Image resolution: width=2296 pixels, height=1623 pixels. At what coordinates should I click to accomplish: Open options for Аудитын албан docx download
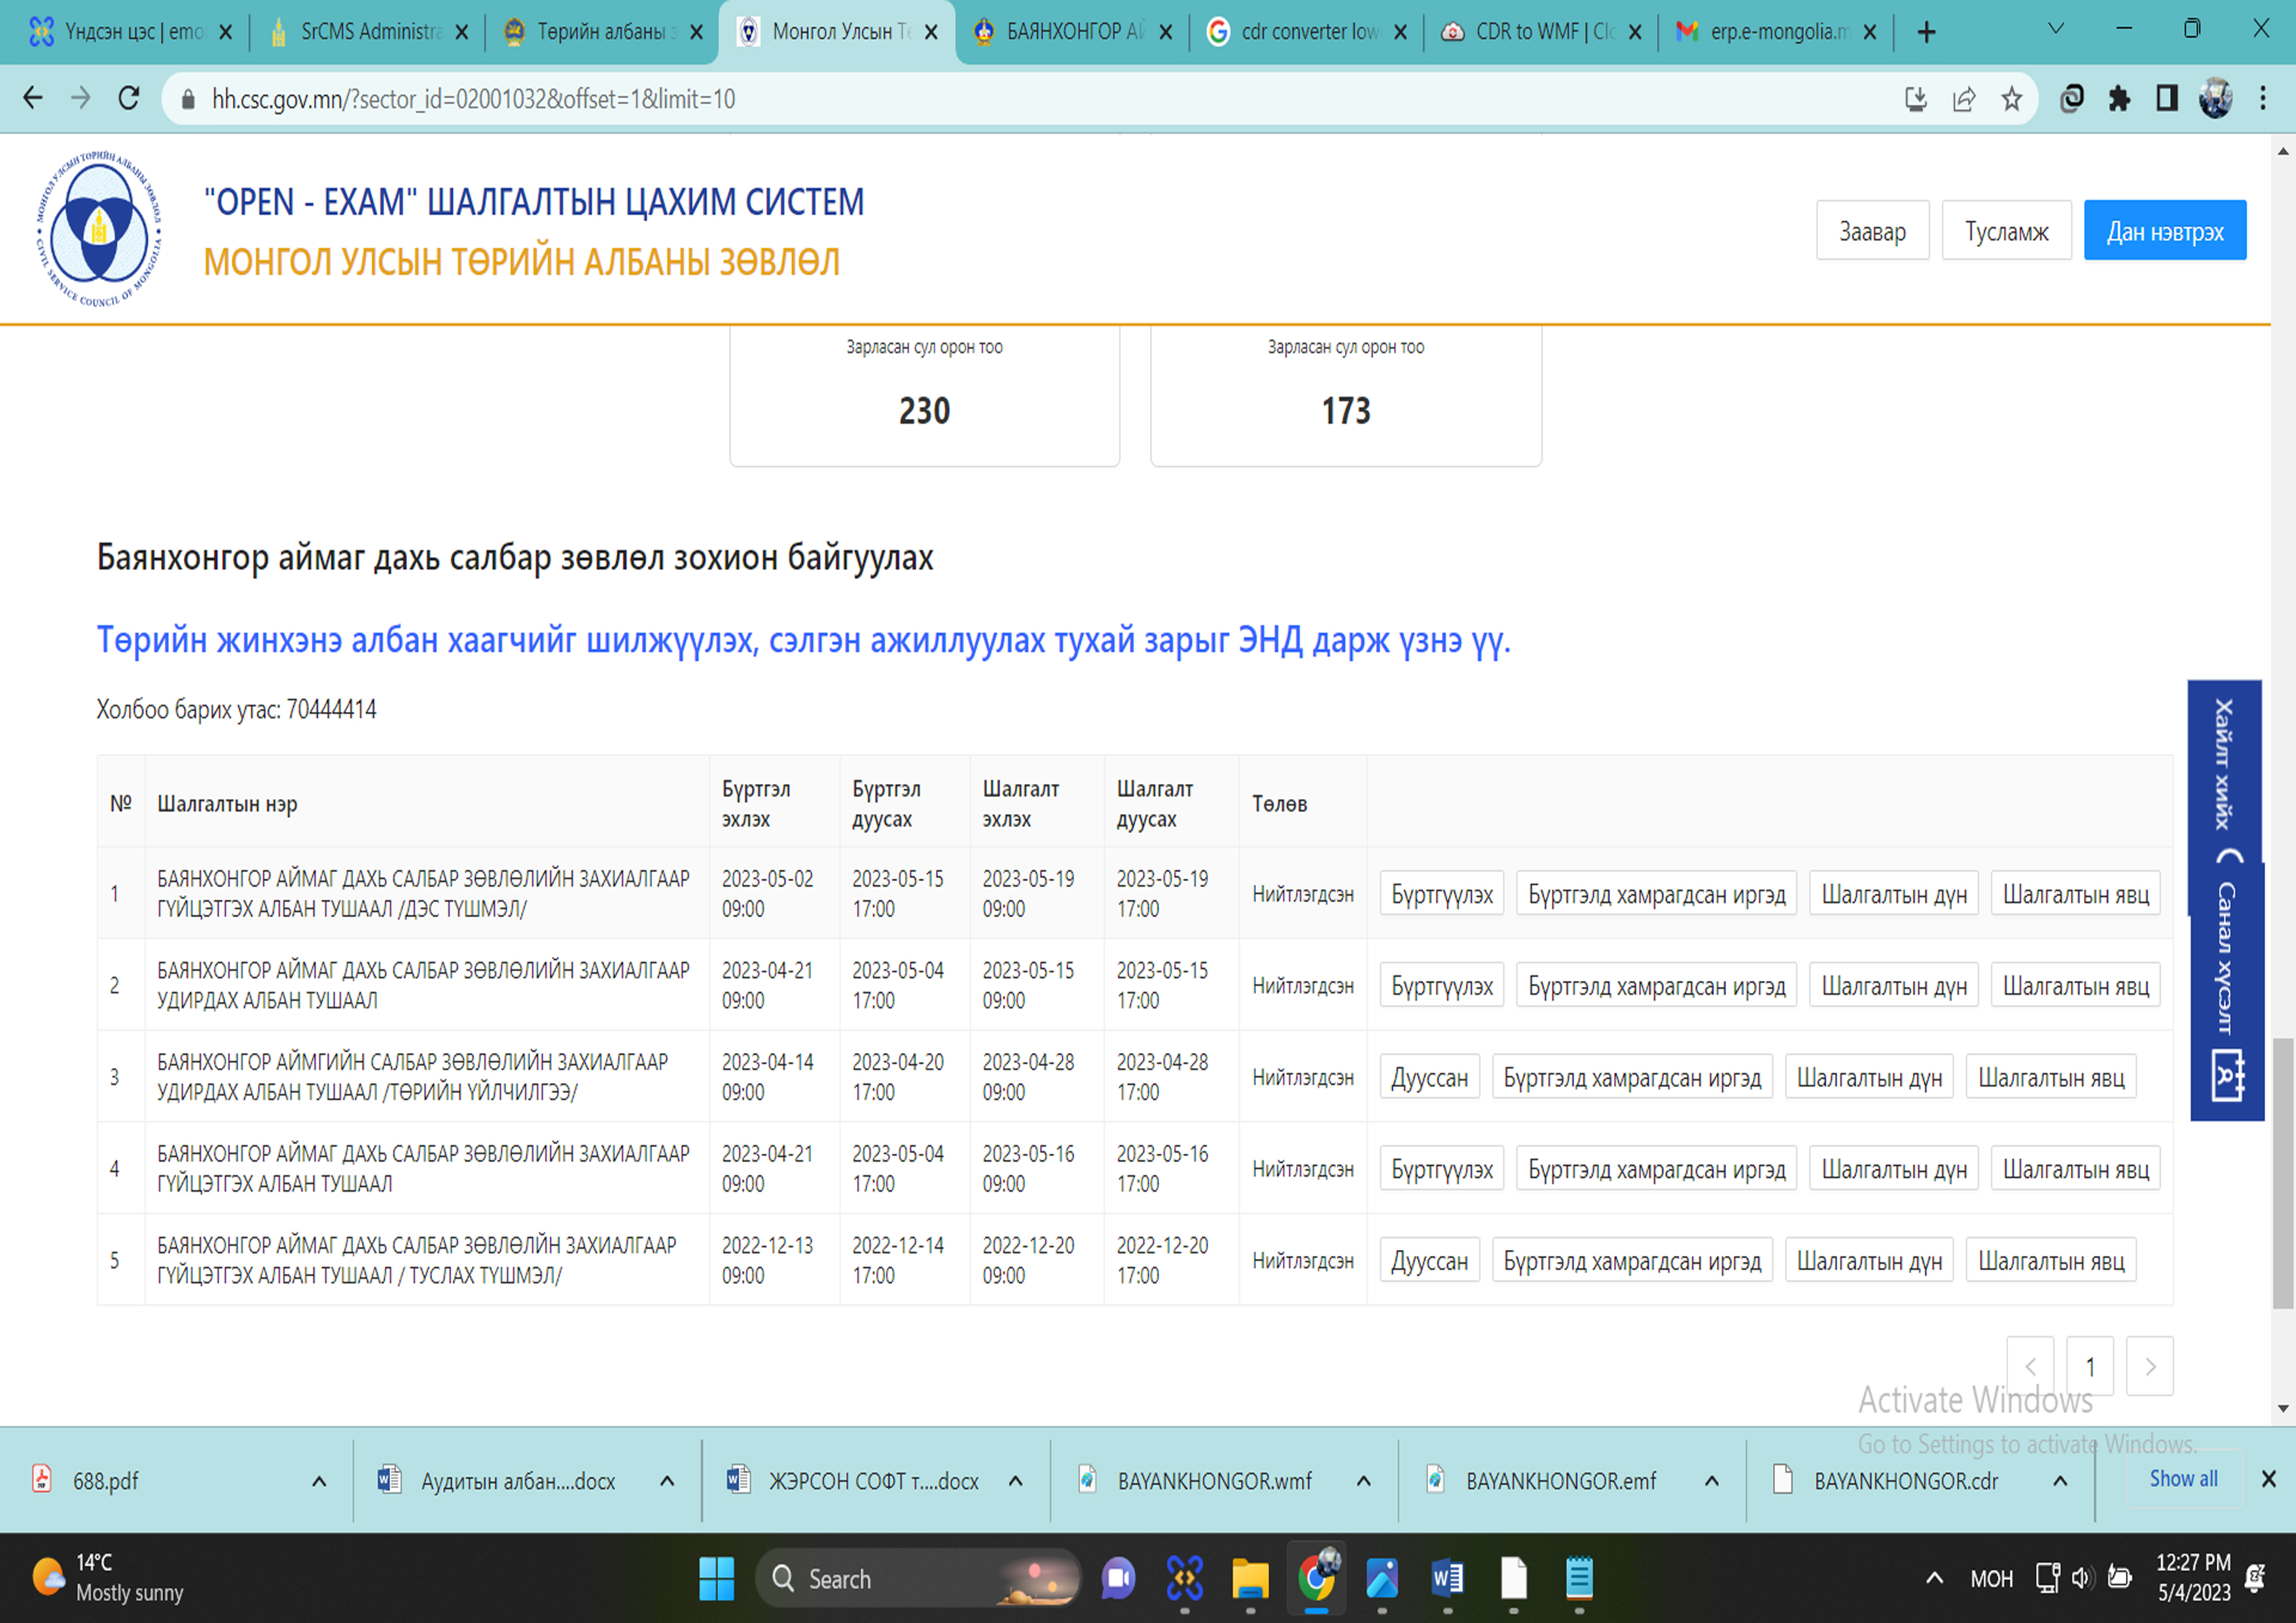[667, 1481]
